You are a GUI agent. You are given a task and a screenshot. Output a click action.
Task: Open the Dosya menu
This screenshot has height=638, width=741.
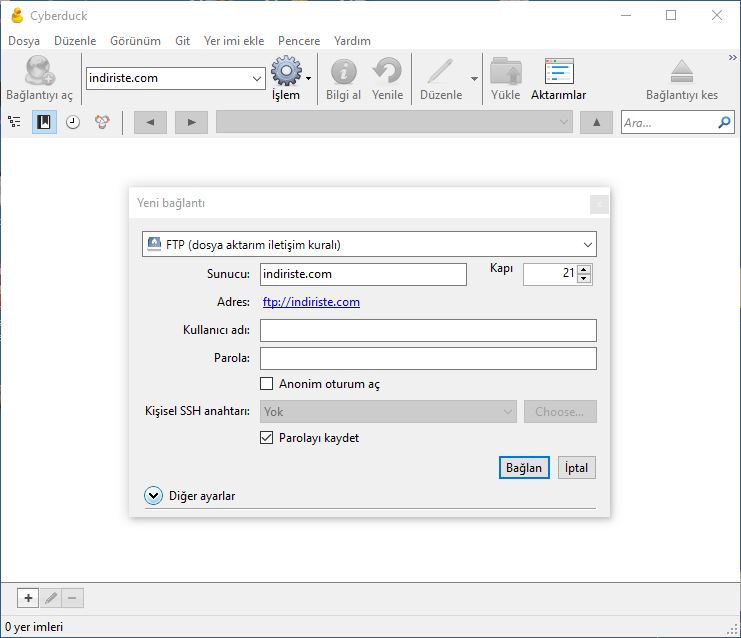coord(24,41)
